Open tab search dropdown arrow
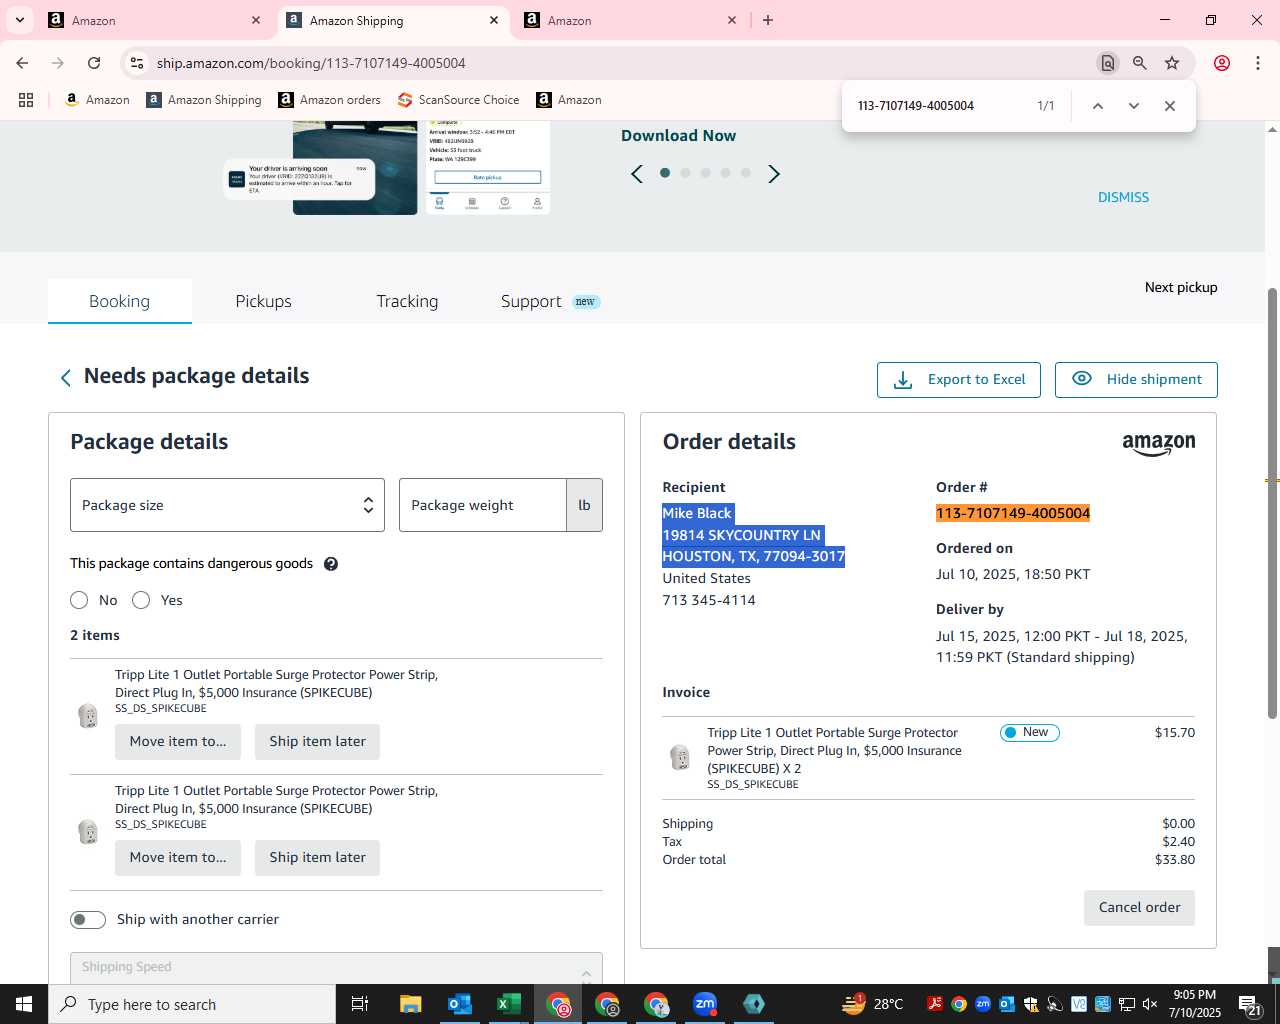This screenshot has height=1024, width=1280. coord(19,20)
